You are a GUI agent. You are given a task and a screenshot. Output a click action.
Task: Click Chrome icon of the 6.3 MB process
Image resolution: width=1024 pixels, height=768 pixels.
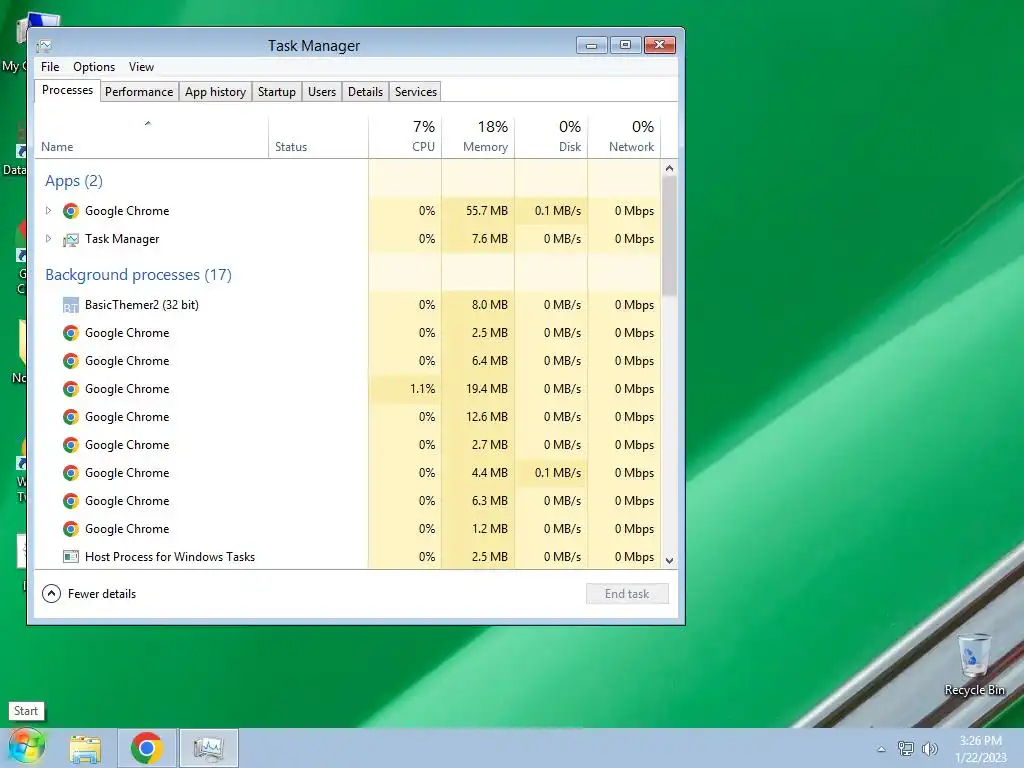71,501
